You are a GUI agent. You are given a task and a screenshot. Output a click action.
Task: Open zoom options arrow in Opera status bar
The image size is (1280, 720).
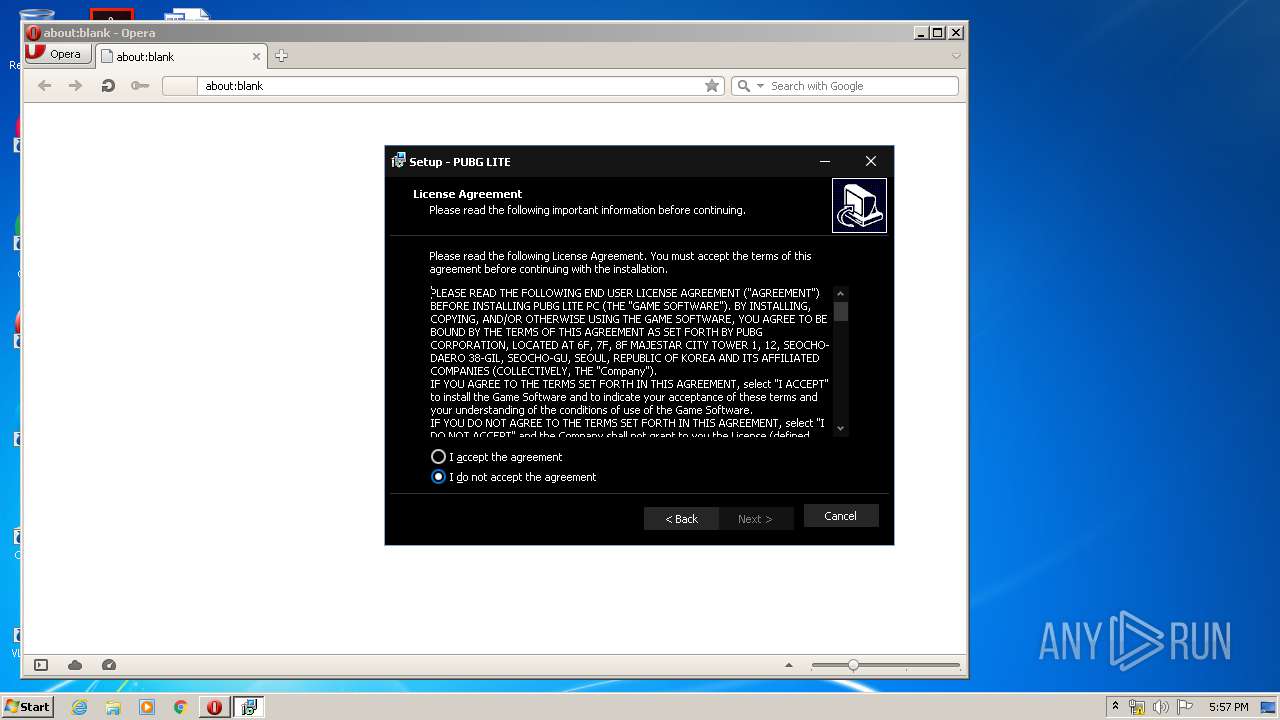[789, 665]
